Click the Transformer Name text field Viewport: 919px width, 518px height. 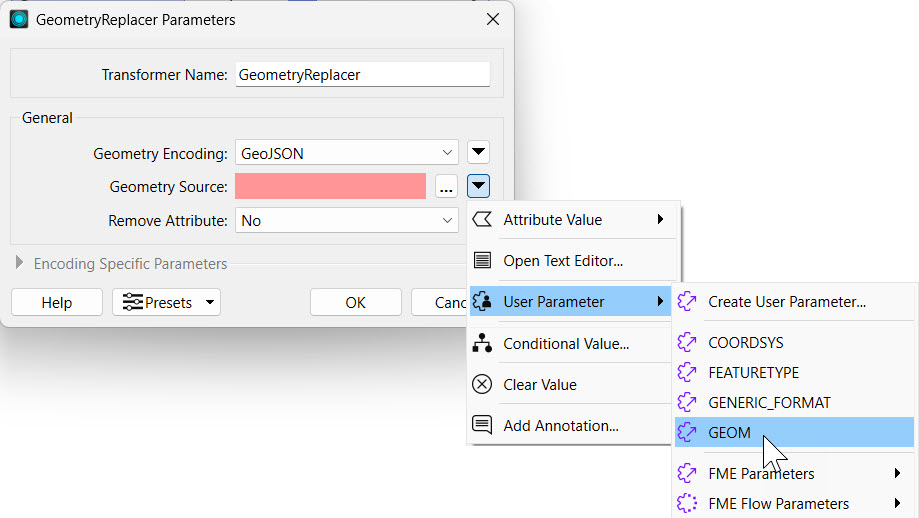363,75
